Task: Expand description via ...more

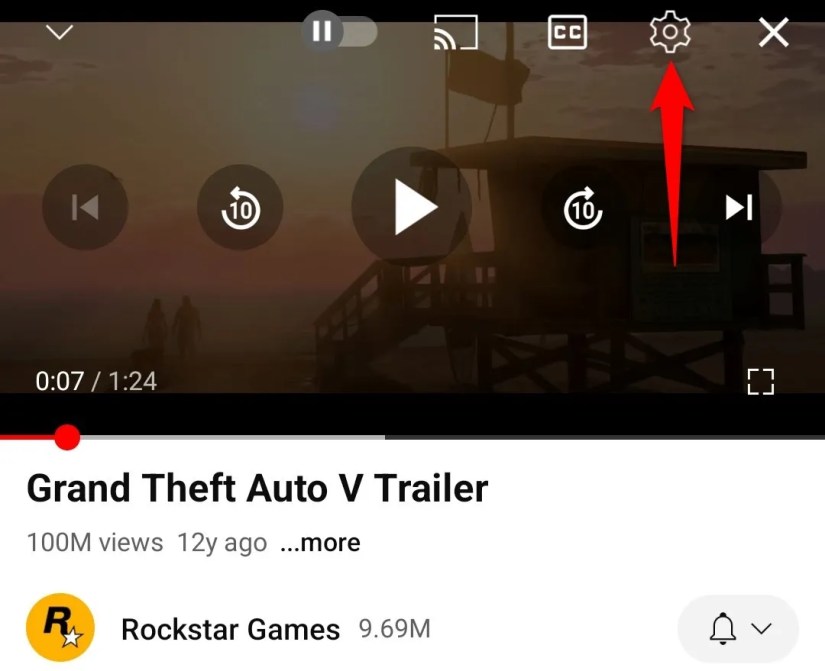Action: [320, 543]
